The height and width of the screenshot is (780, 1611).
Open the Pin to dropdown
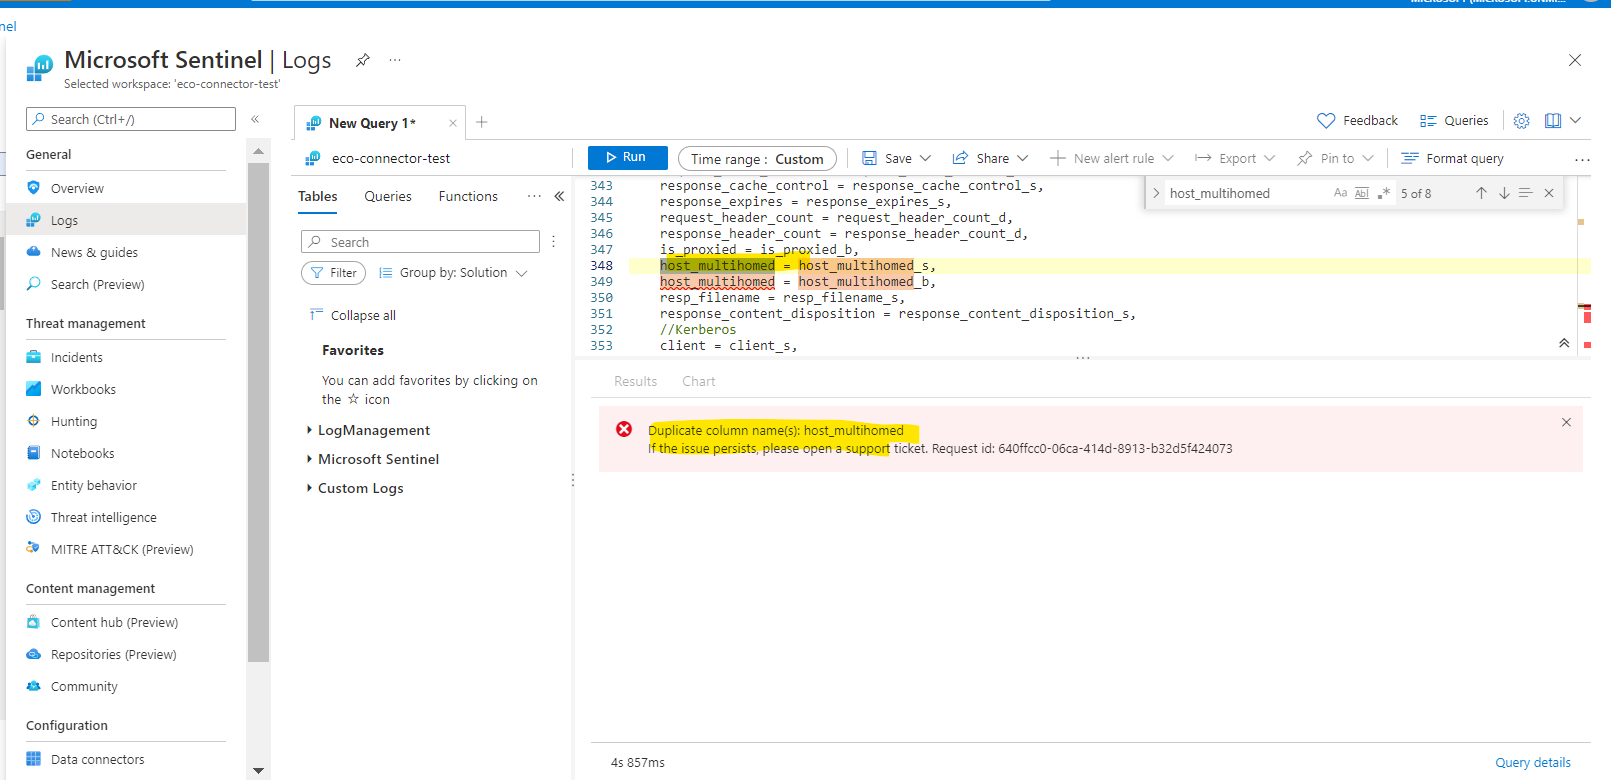1335,158
